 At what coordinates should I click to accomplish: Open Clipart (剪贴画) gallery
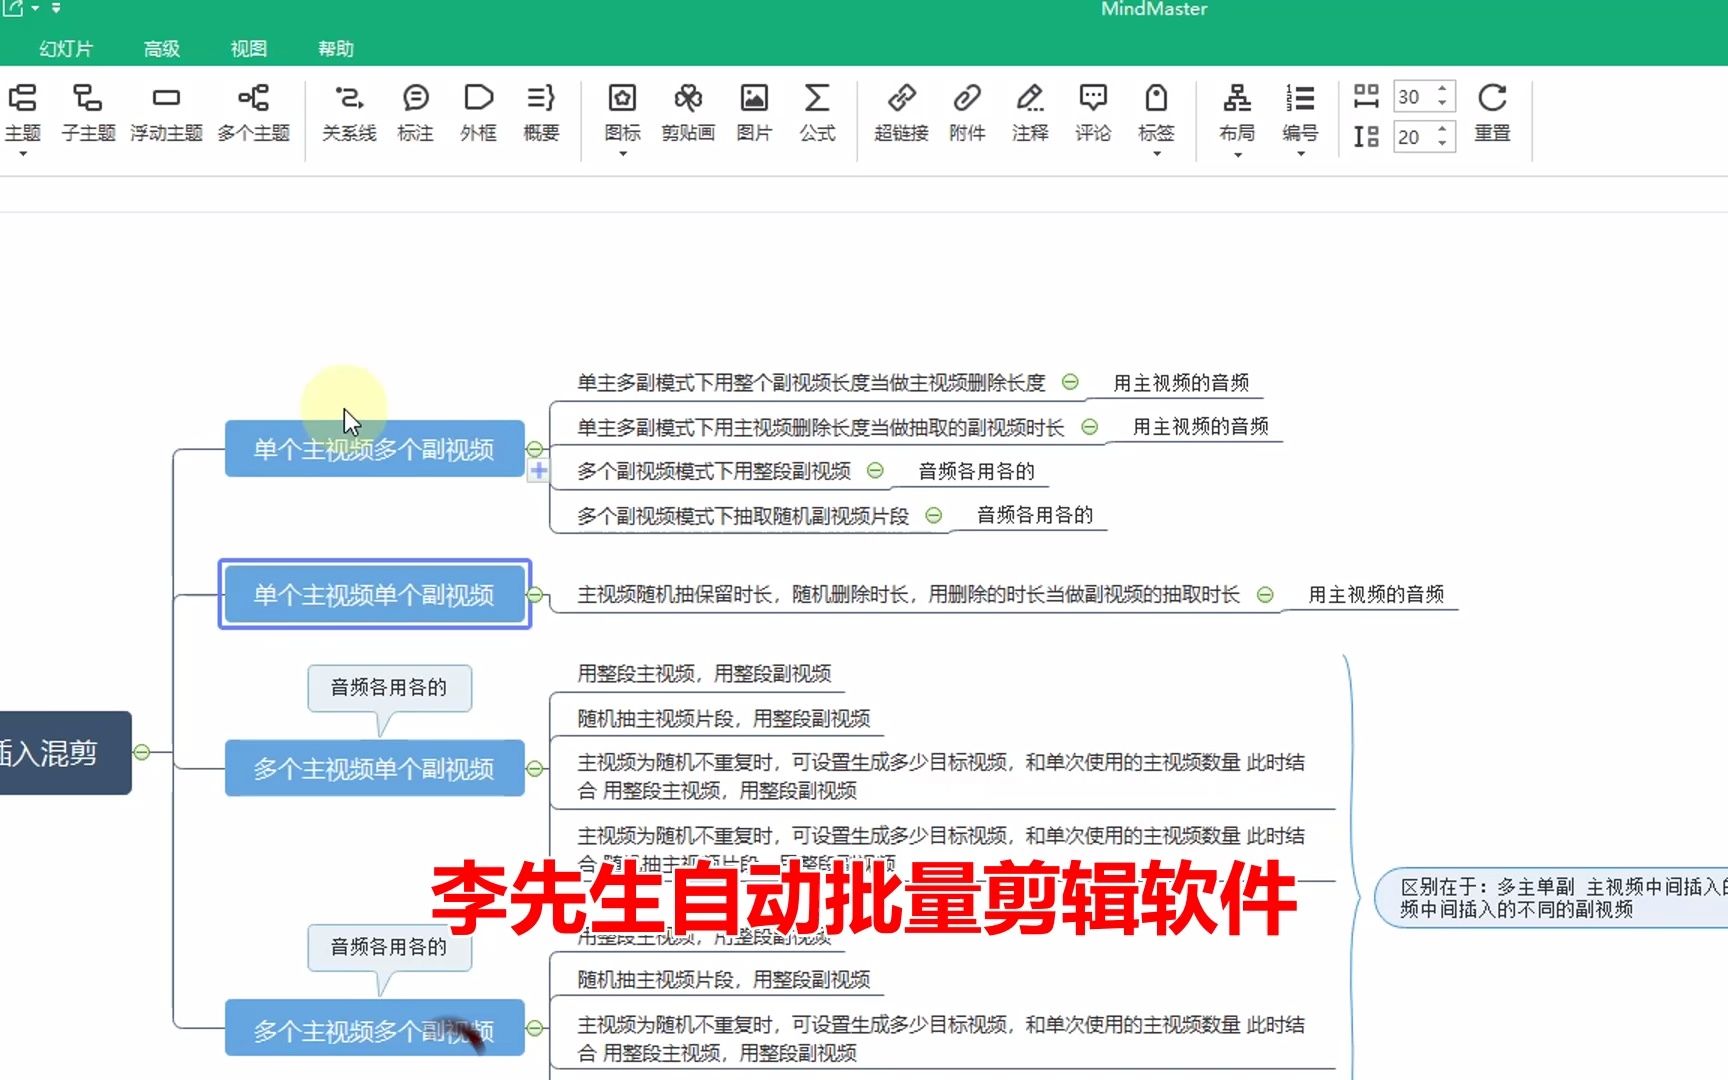(x=688, y=113)
